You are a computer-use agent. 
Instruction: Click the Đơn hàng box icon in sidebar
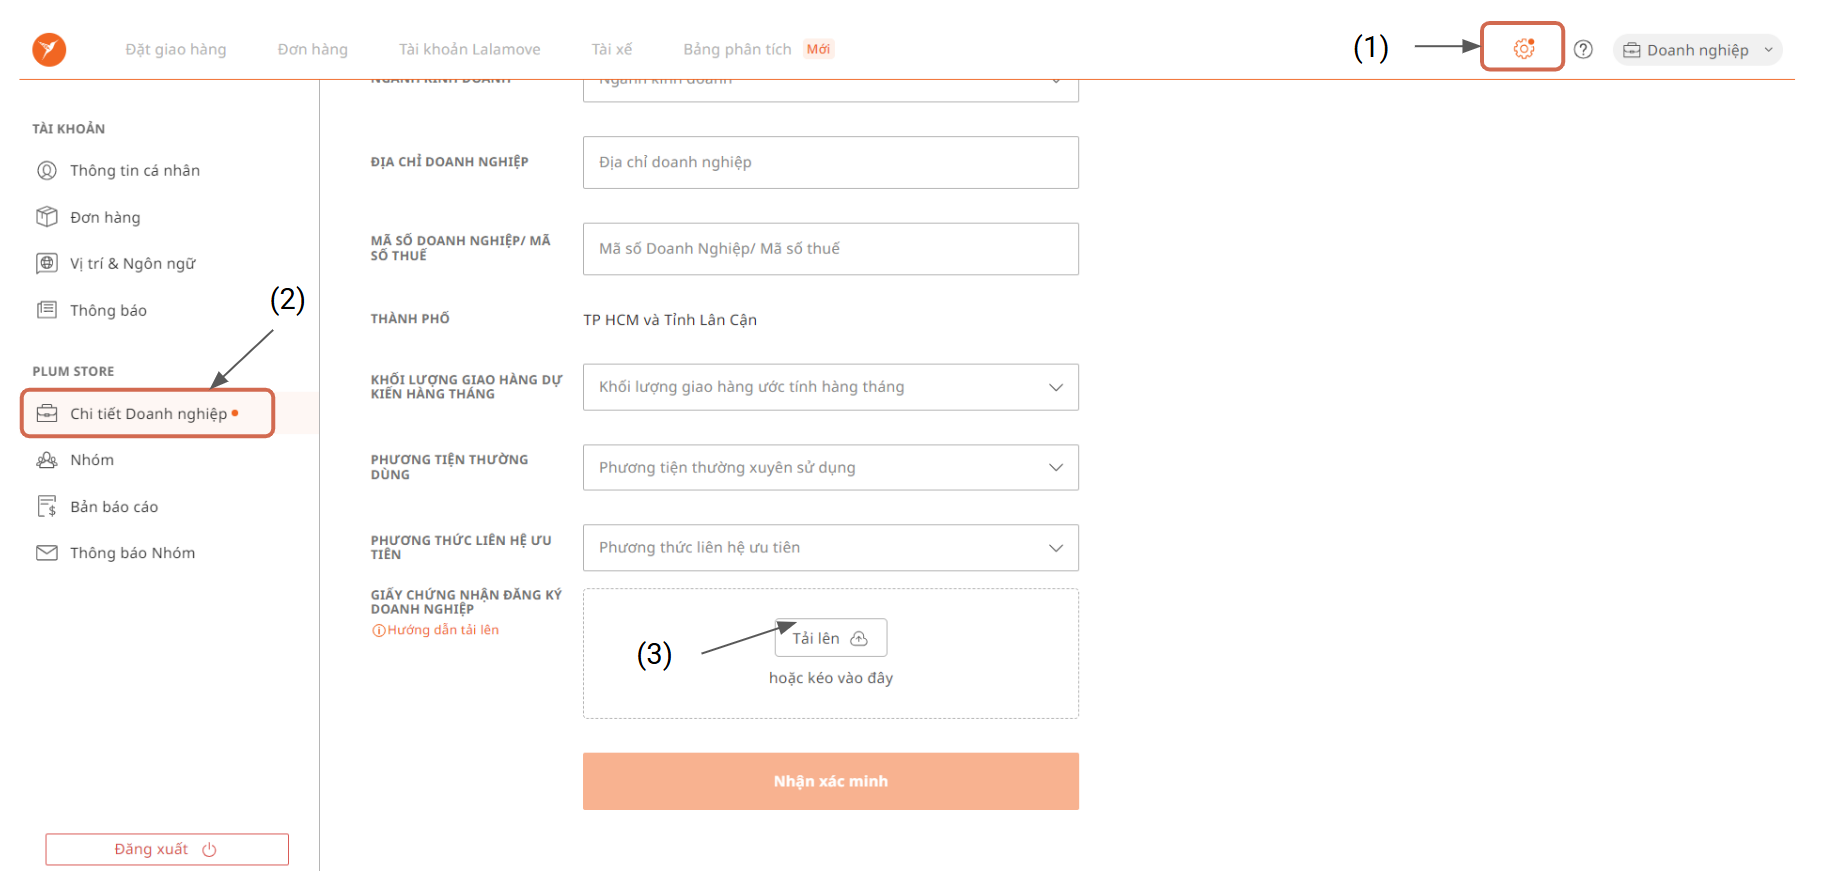point(47,217)
